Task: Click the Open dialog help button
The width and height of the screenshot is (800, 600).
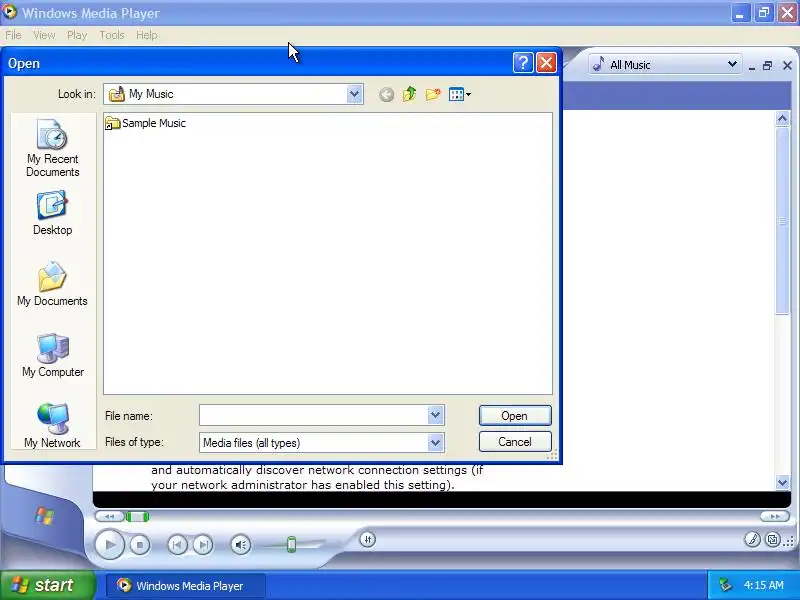Action: pos(523,63)
